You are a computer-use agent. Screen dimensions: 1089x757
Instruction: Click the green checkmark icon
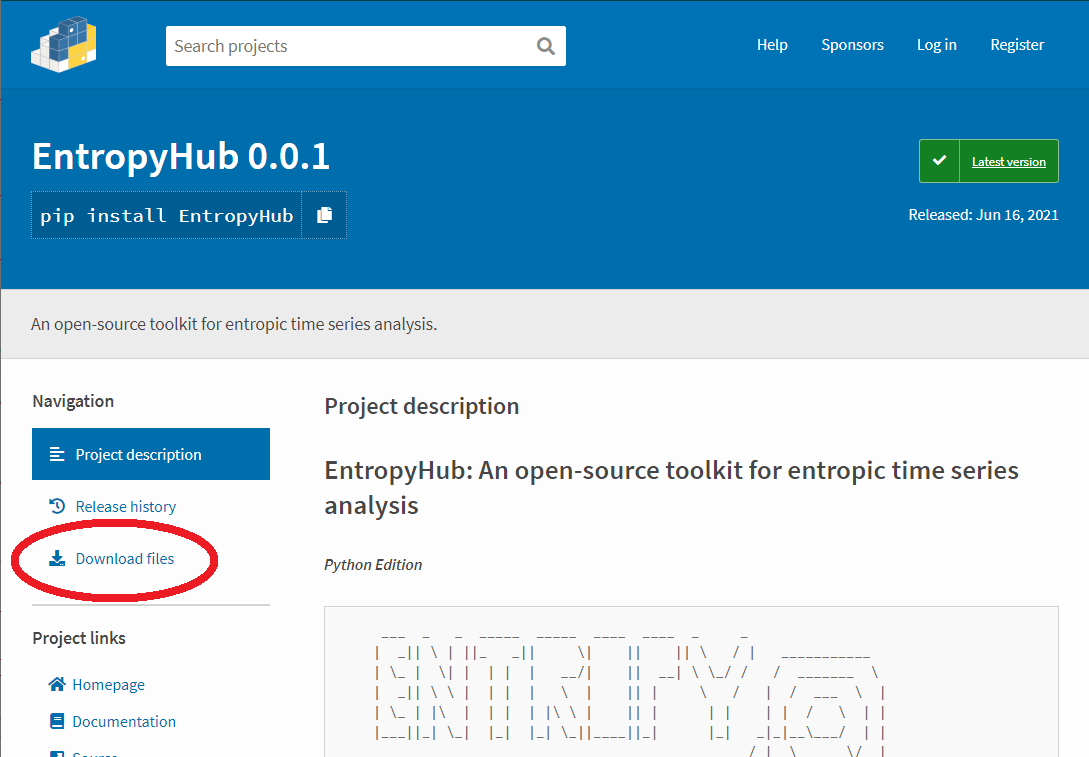[x=939, y=160]
